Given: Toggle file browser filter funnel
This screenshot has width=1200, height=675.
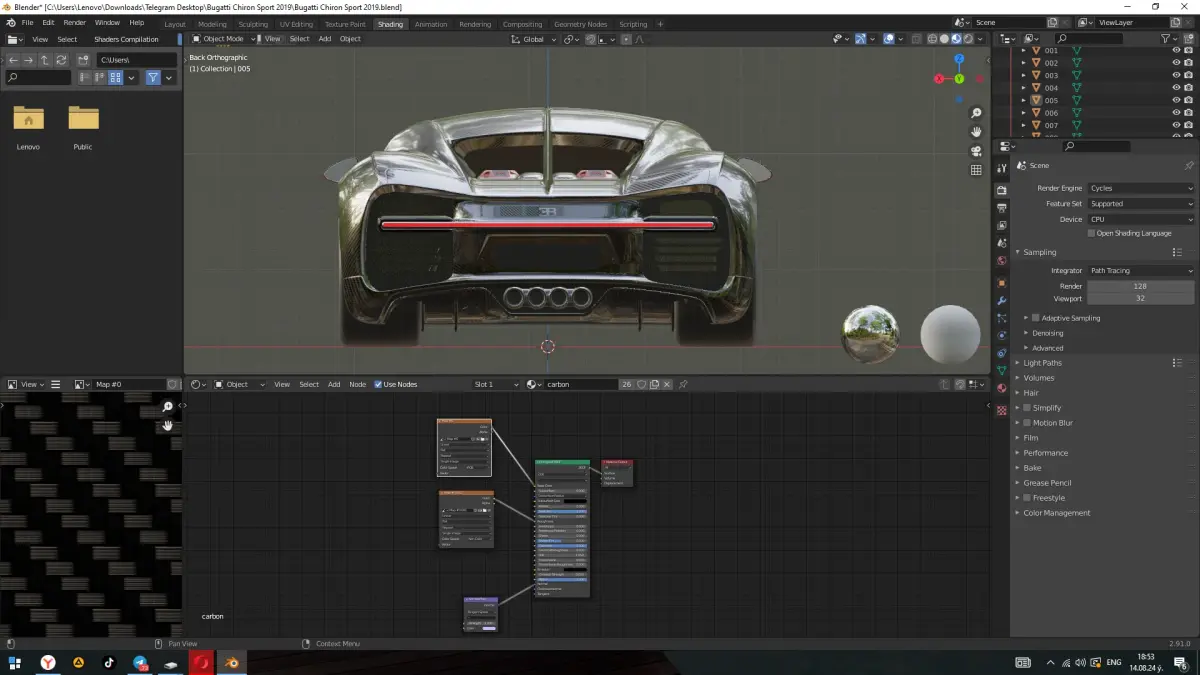Looking at the screenshot, I should pos(152,77).
